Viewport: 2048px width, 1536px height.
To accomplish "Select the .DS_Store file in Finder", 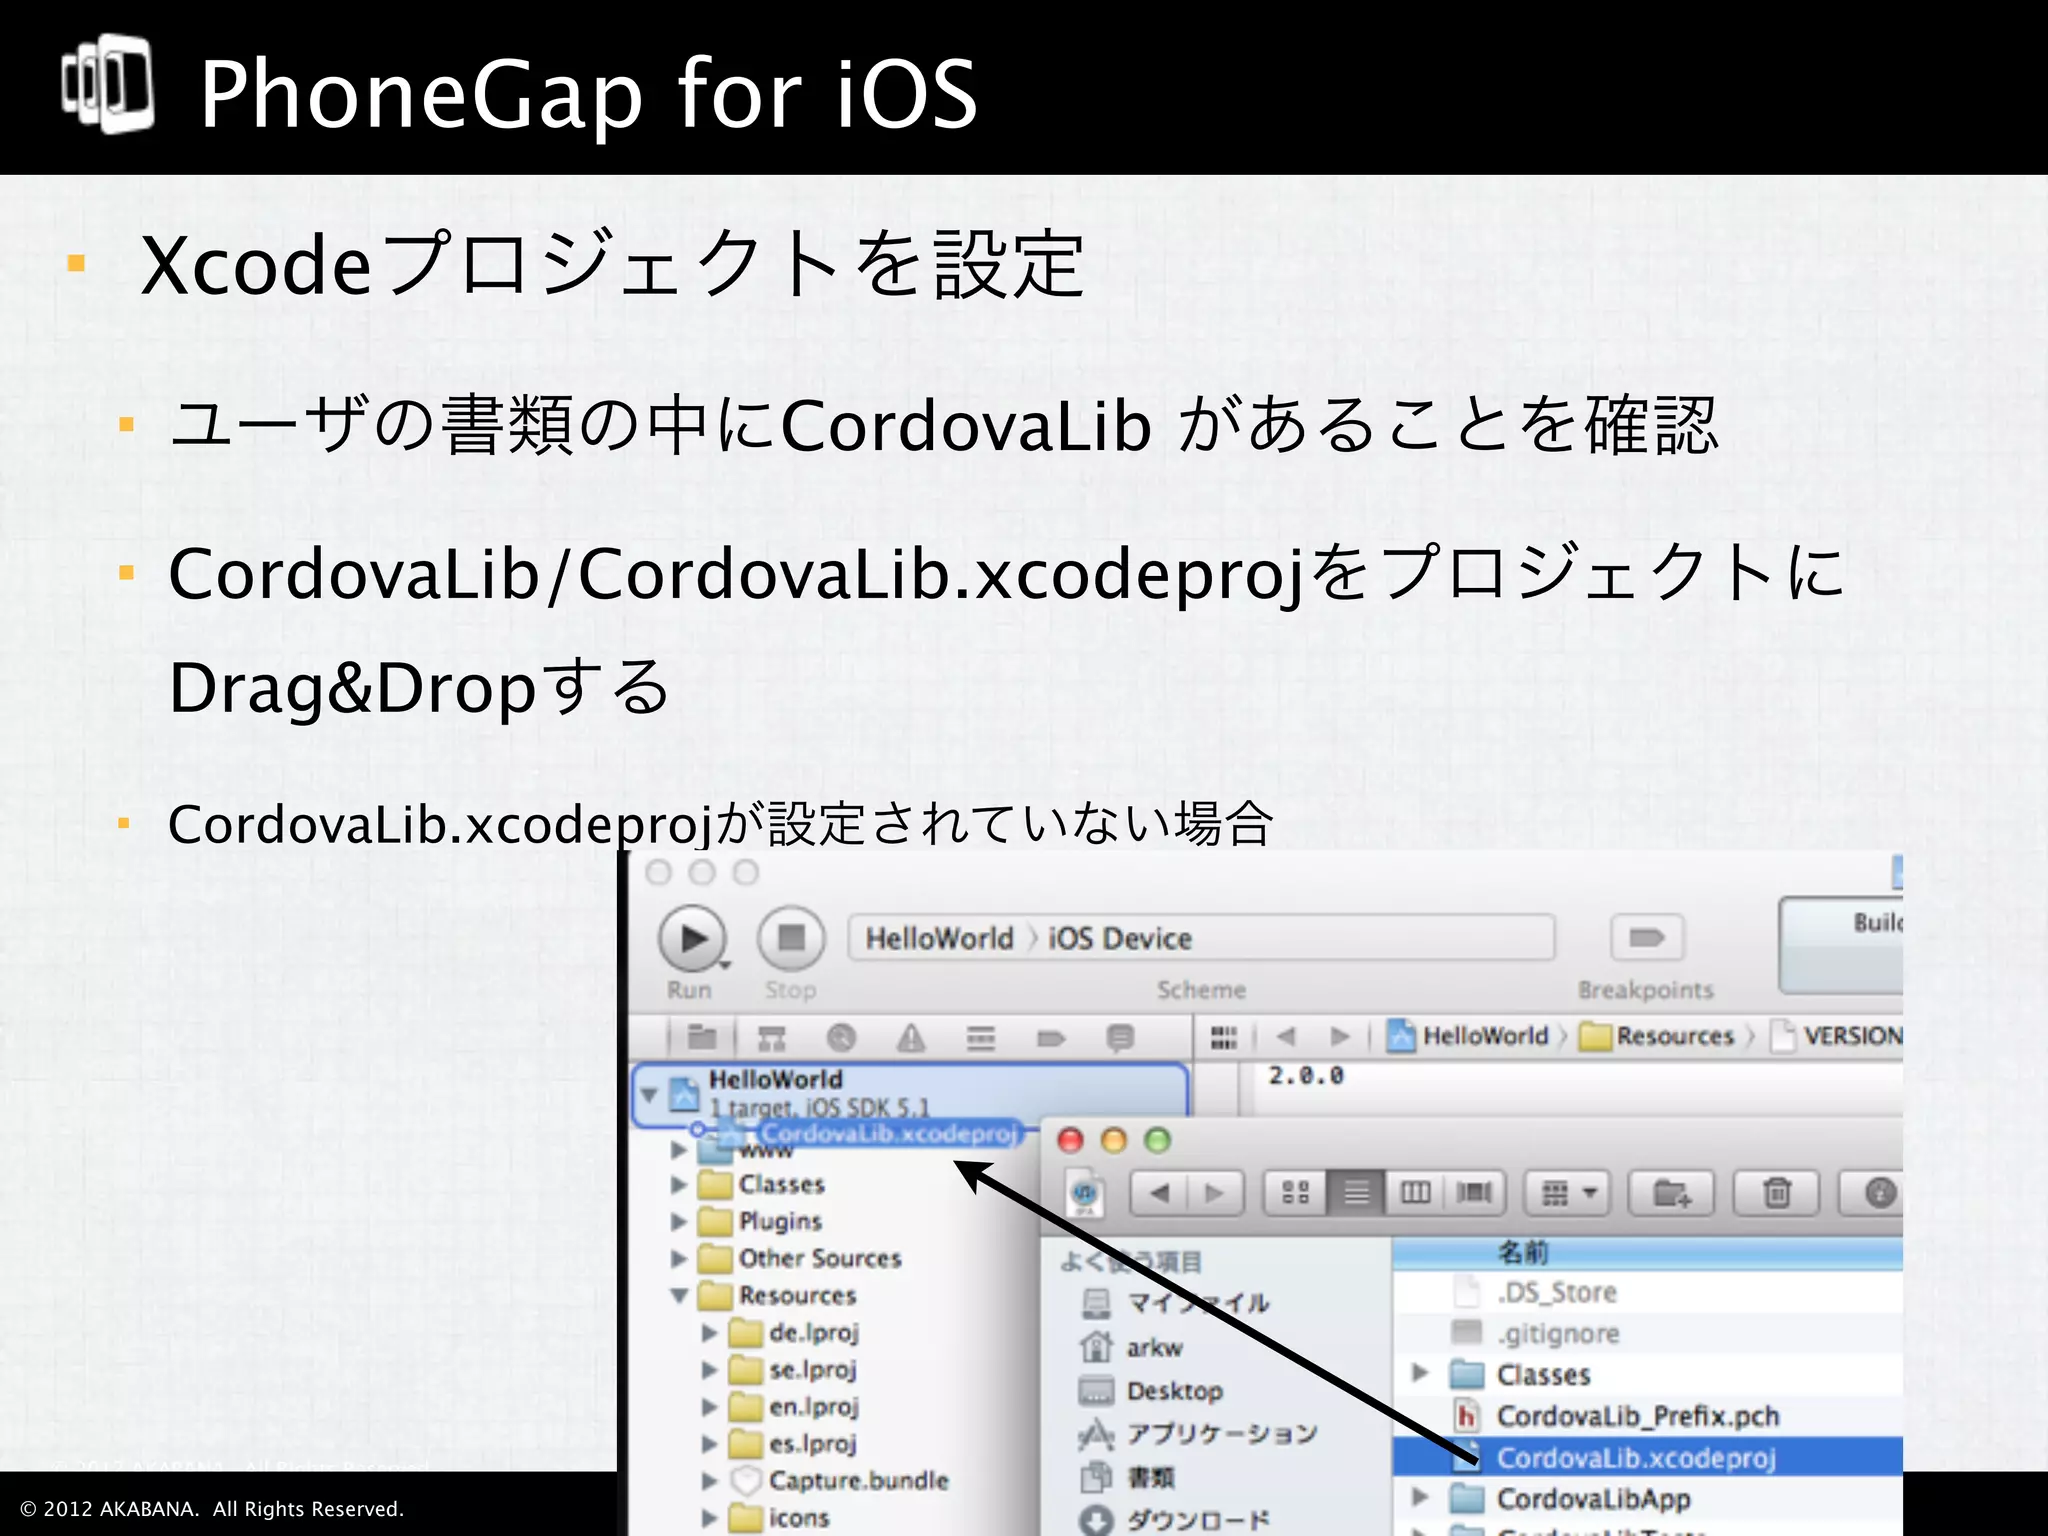I will (x=1556, y=1293).
